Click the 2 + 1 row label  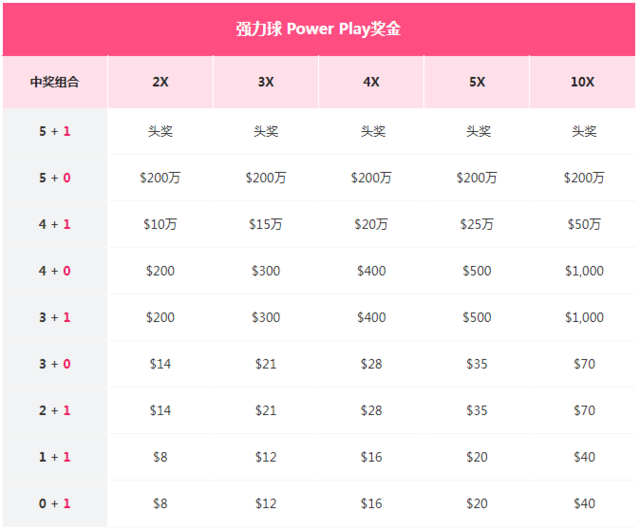point(55,411)
